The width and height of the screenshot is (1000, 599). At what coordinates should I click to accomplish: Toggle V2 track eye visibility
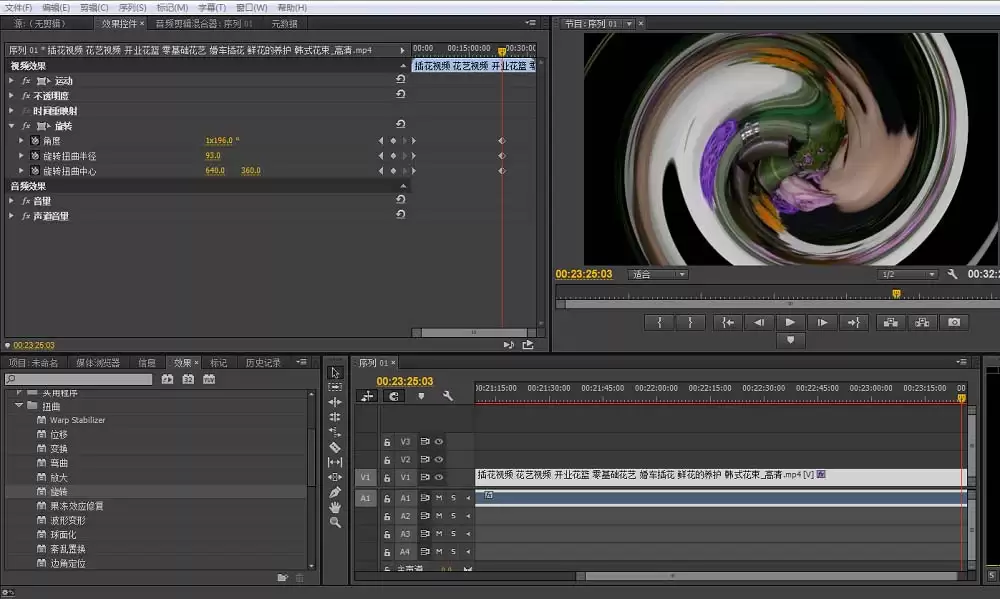pyautogui.click(x=439, y=459)
